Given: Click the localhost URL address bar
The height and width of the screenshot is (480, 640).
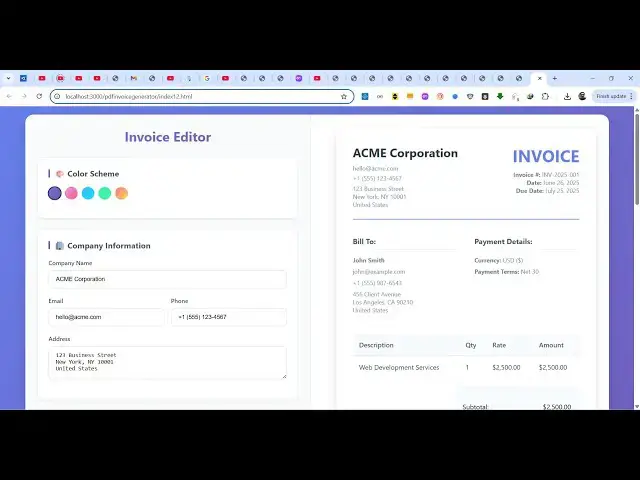Looking at the screenshot, I should point(202,96).
